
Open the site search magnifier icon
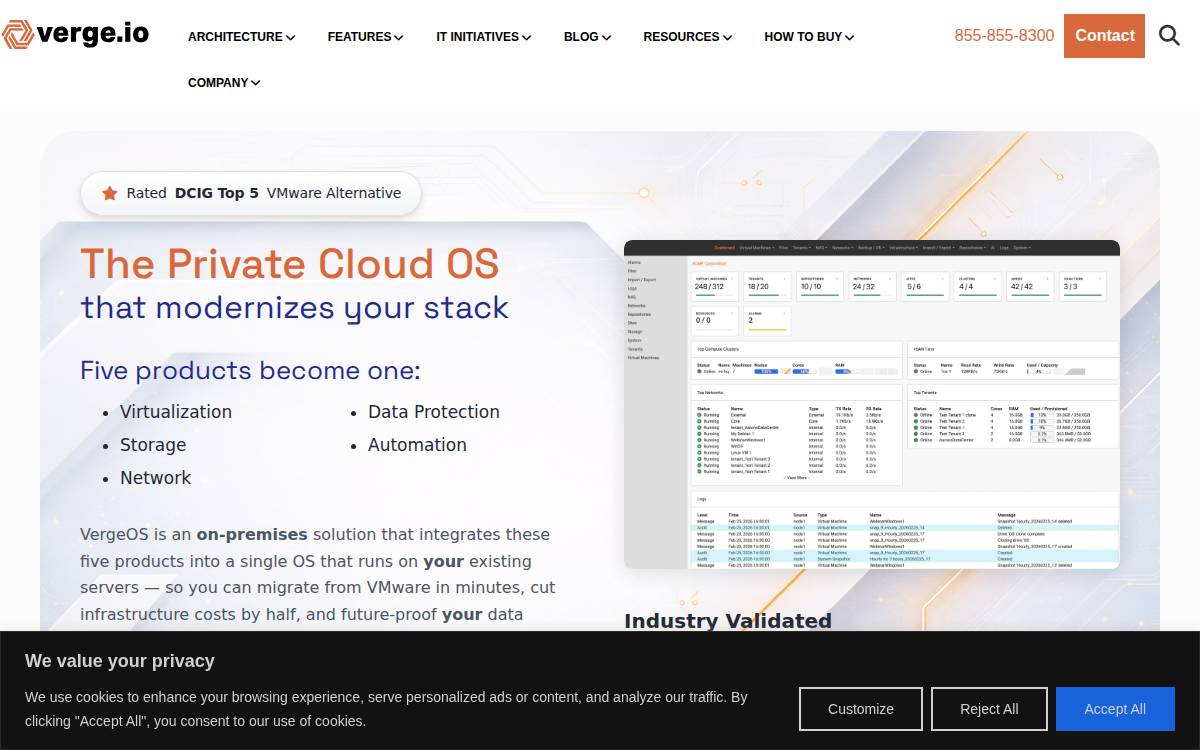tap(1170, 36)
